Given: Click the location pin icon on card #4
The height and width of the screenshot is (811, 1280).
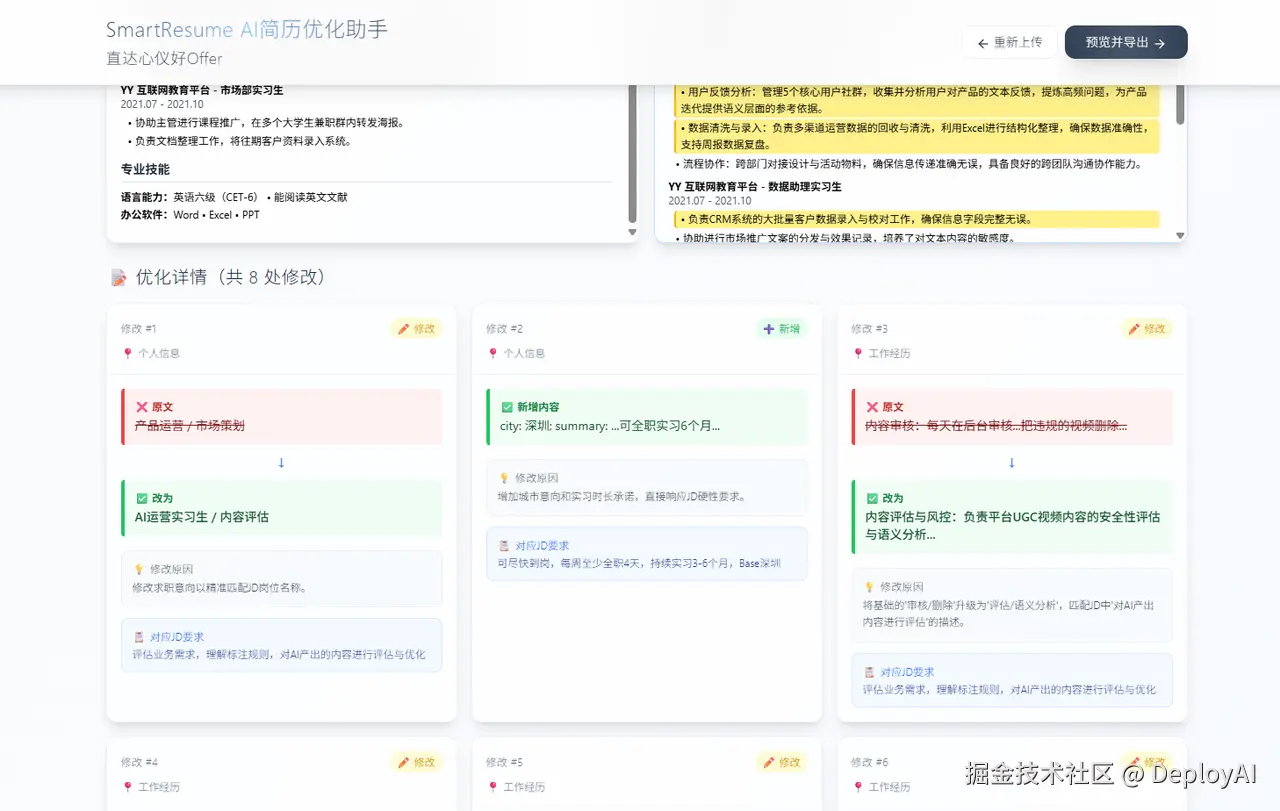Looking at the screenshot, I should 127,787.
